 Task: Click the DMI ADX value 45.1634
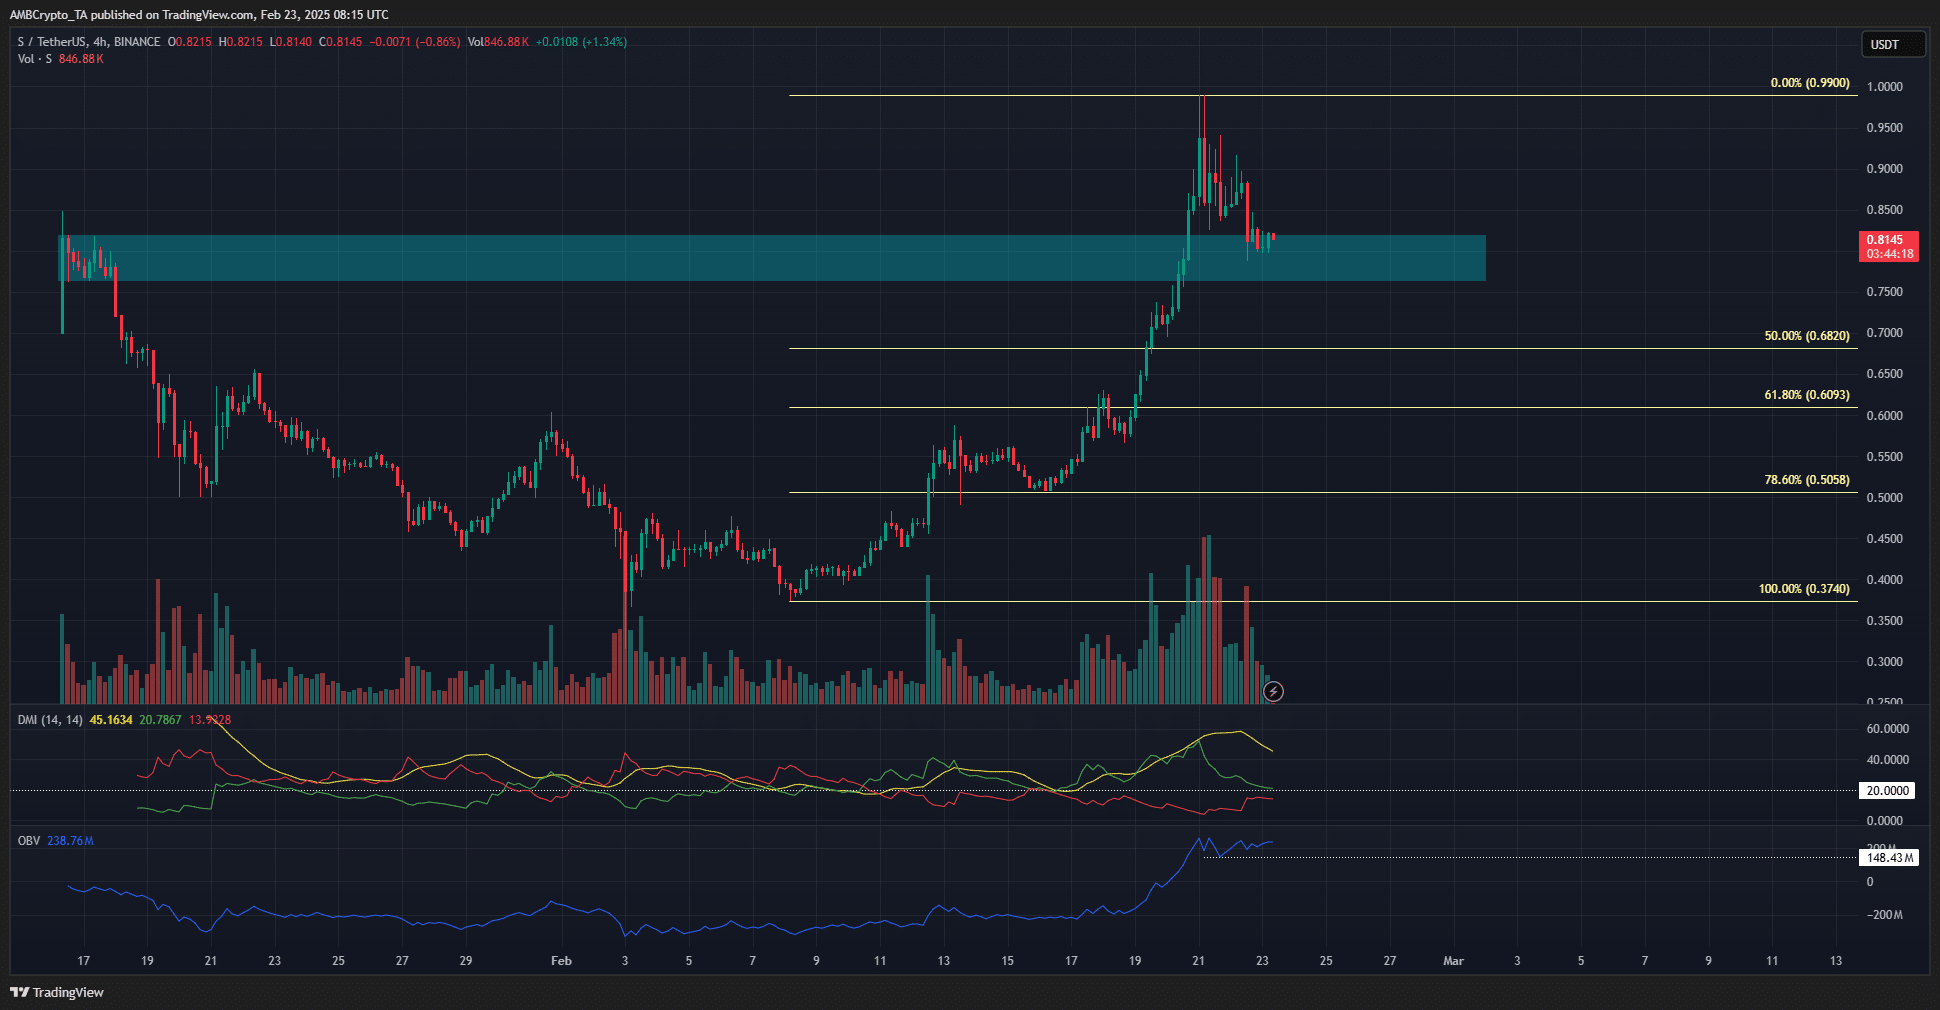111,720
